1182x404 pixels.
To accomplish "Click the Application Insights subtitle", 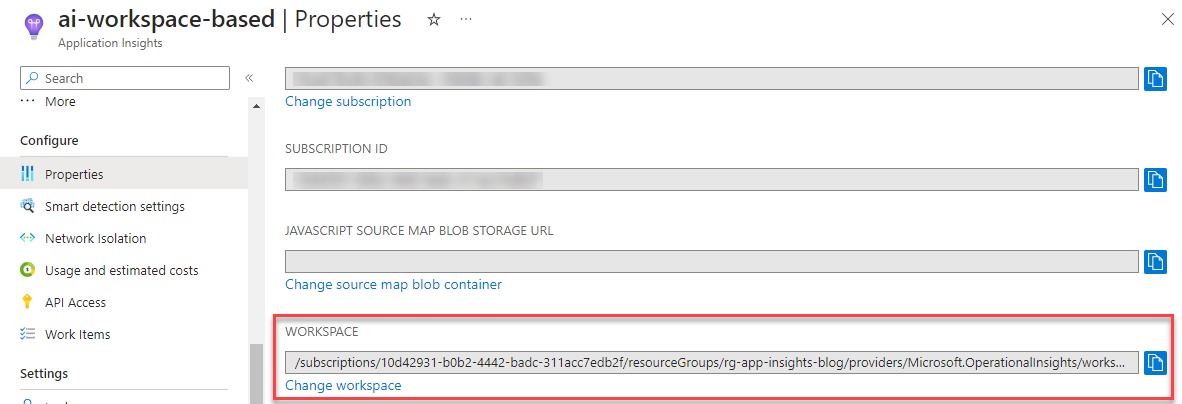I will click(x=110, y=43).
